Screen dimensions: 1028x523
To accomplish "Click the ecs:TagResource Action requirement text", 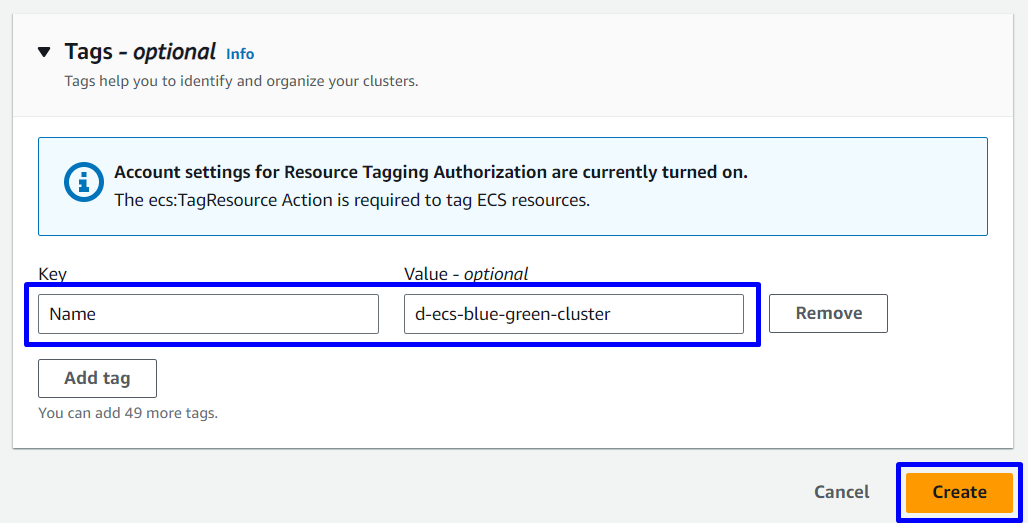I will (x=352, y=200).
